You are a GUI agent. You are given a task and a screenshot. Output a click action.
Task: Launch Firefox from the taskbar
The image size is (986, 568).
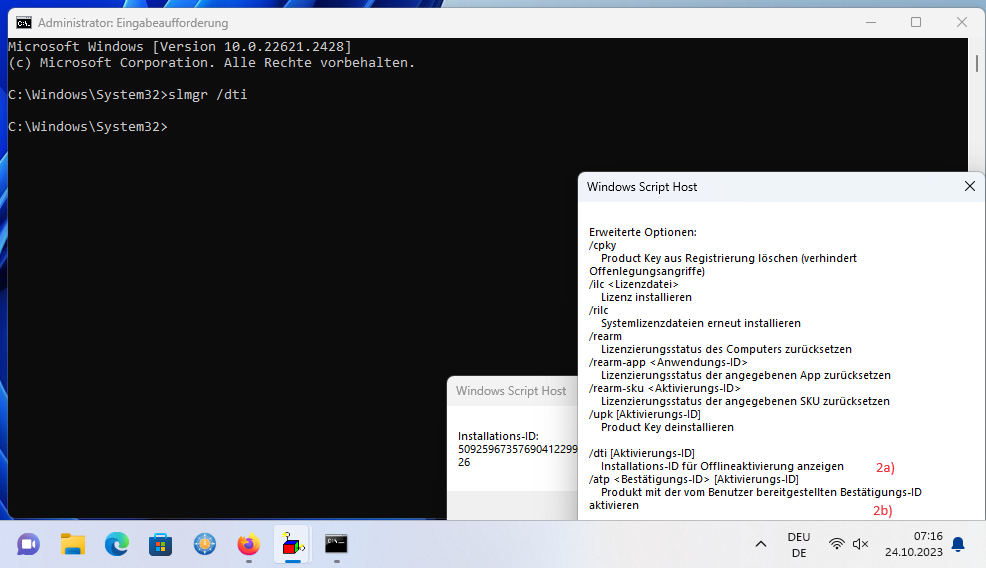click(248, 544)
